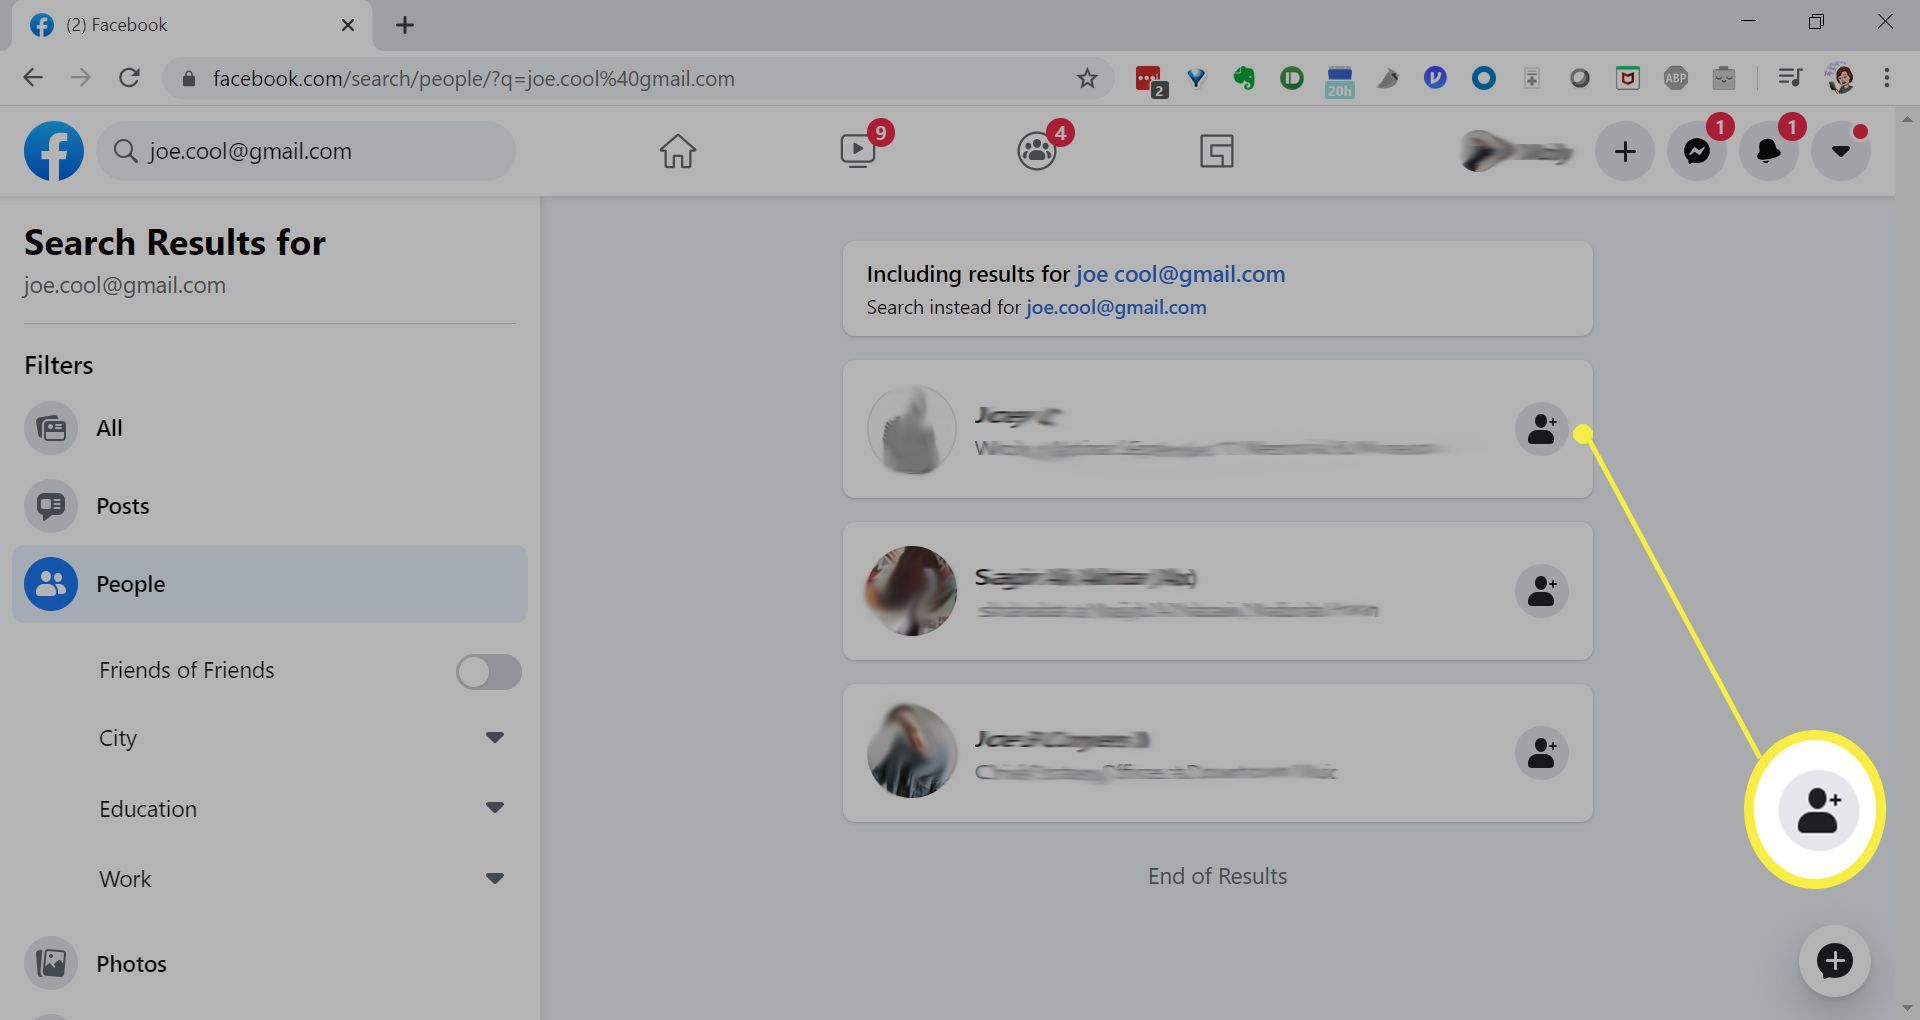Add friend on the third search result

coord(1542,753)
